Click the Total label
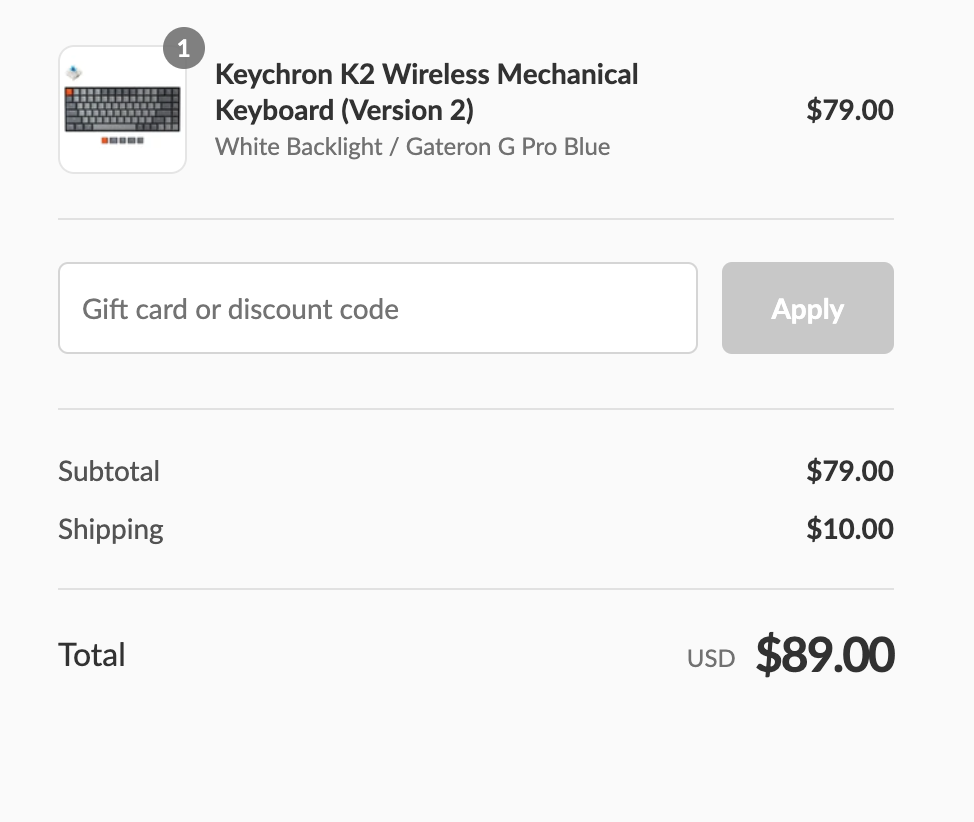 [x=92, y=655]
